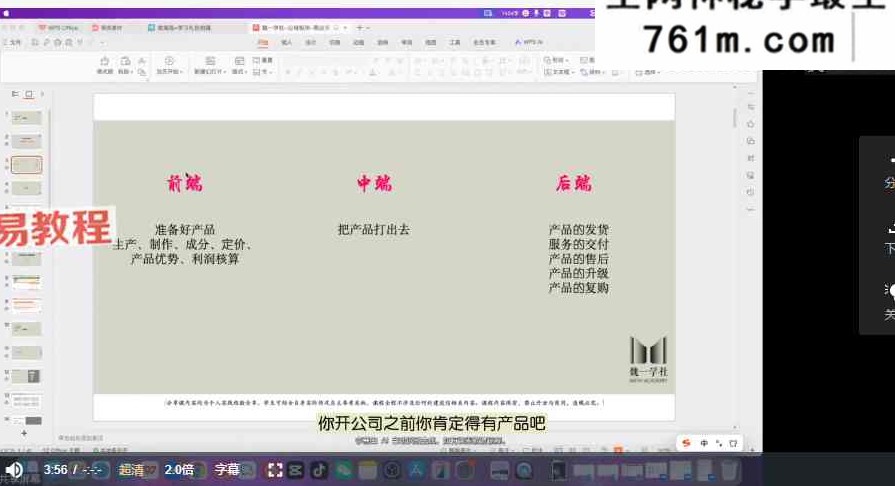This screenshot has height=486, width=895.
Task: Add a new slide with the plus below thumbnails
Action: coord(24,433)
